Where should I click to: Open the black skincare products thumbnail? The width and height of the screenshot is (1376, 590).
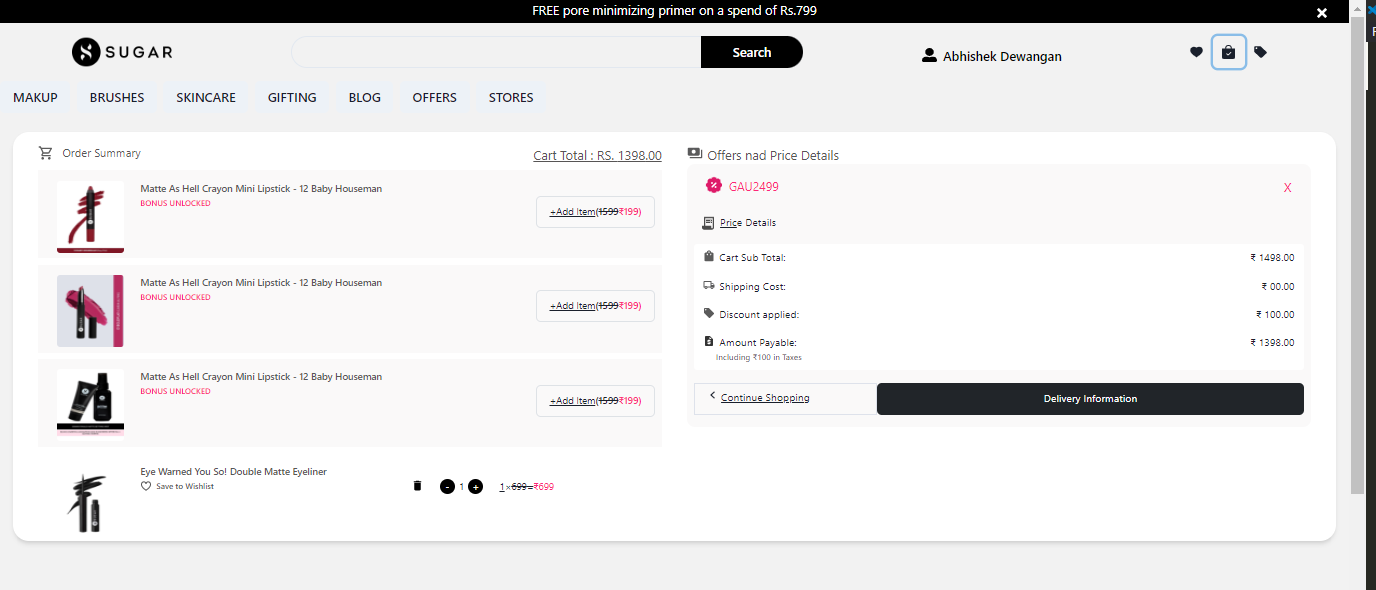[90, 403]
